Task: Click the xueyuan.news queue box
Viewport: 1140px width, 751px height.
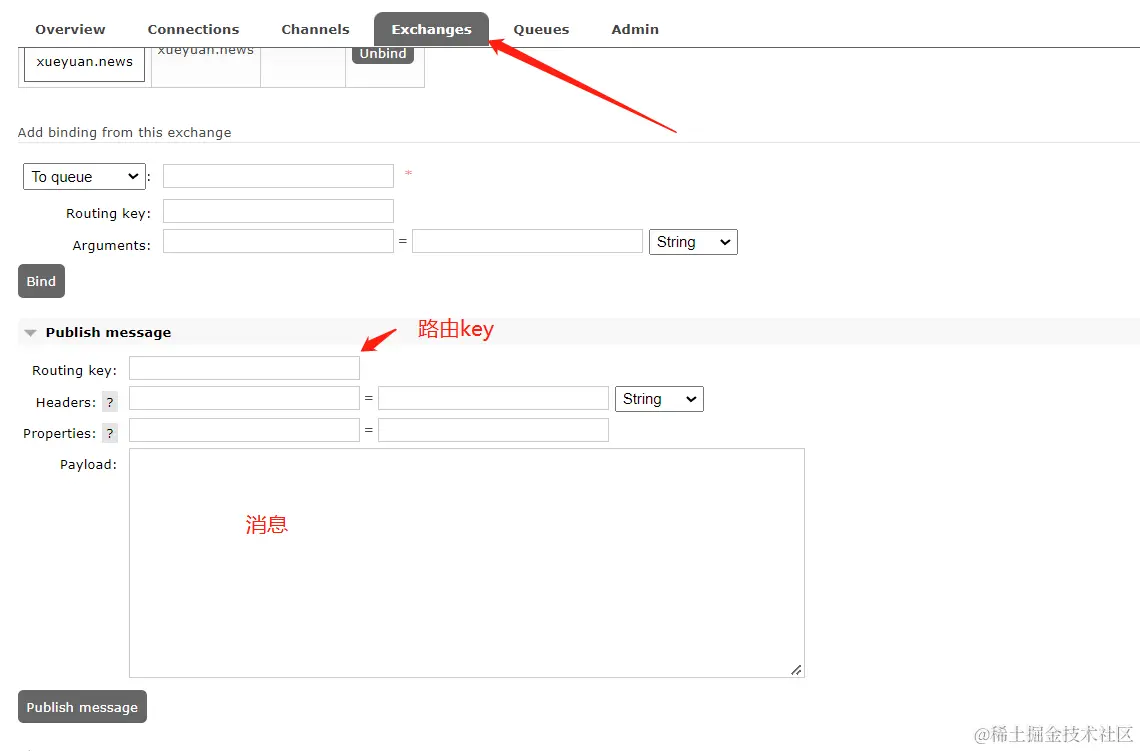Action: pyautogui.click(x=84, y=63)
